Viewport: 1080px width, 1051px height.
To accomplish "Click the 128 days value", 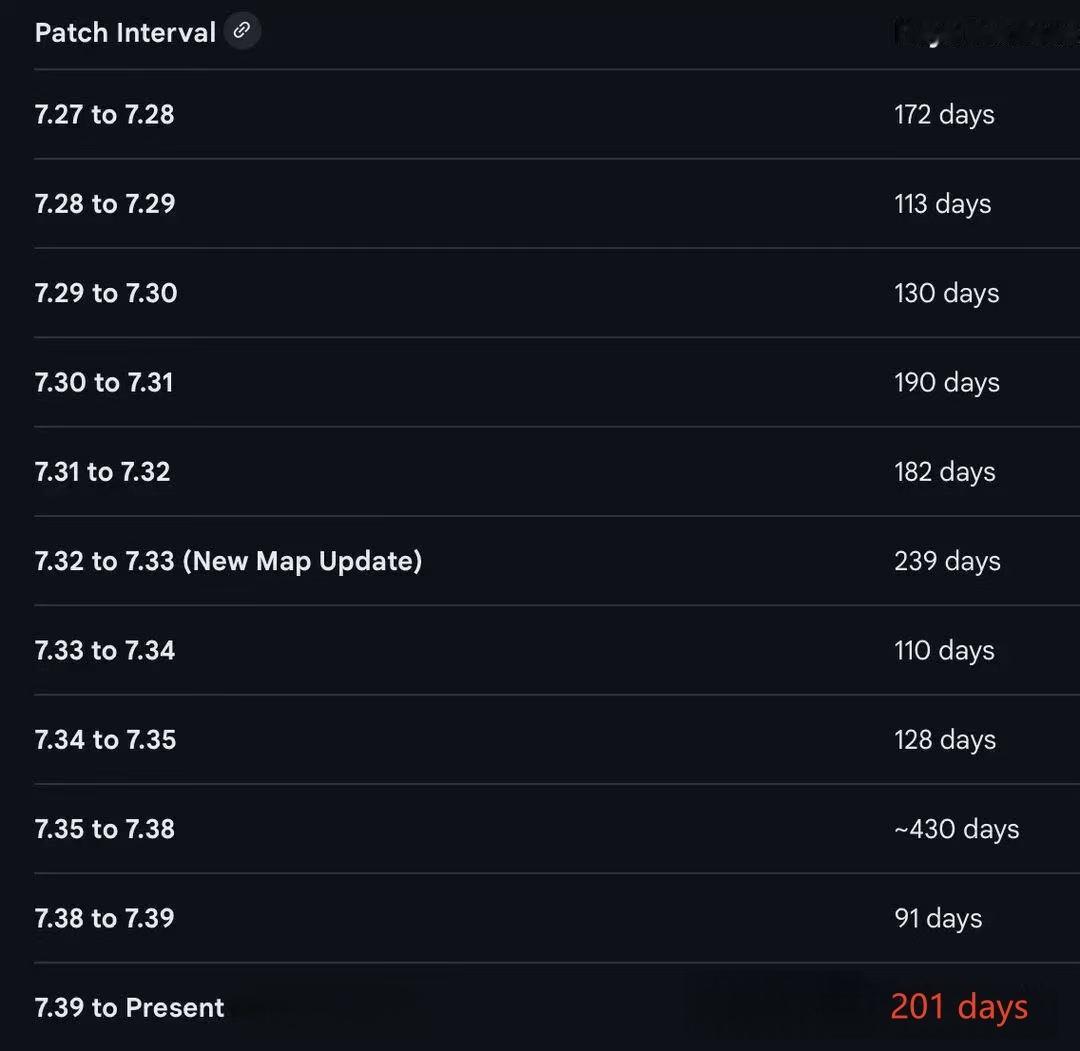I will click(945, 740).
